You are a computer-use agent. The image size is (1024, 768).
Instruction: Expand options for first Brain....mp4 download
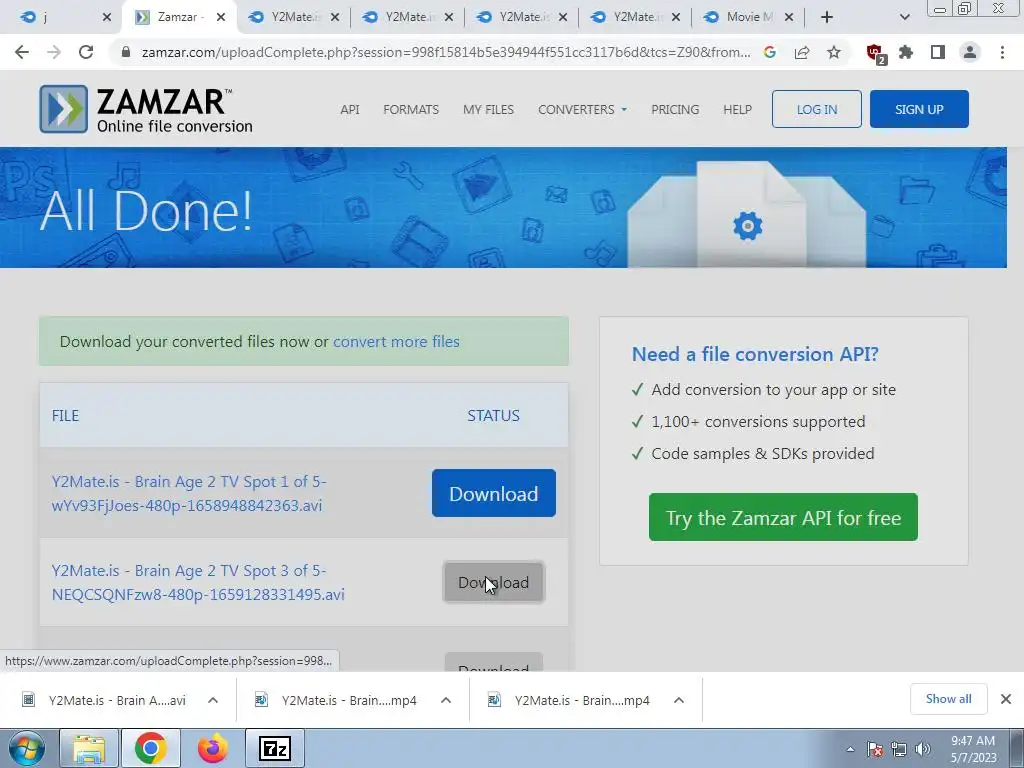tap(446, 700)
